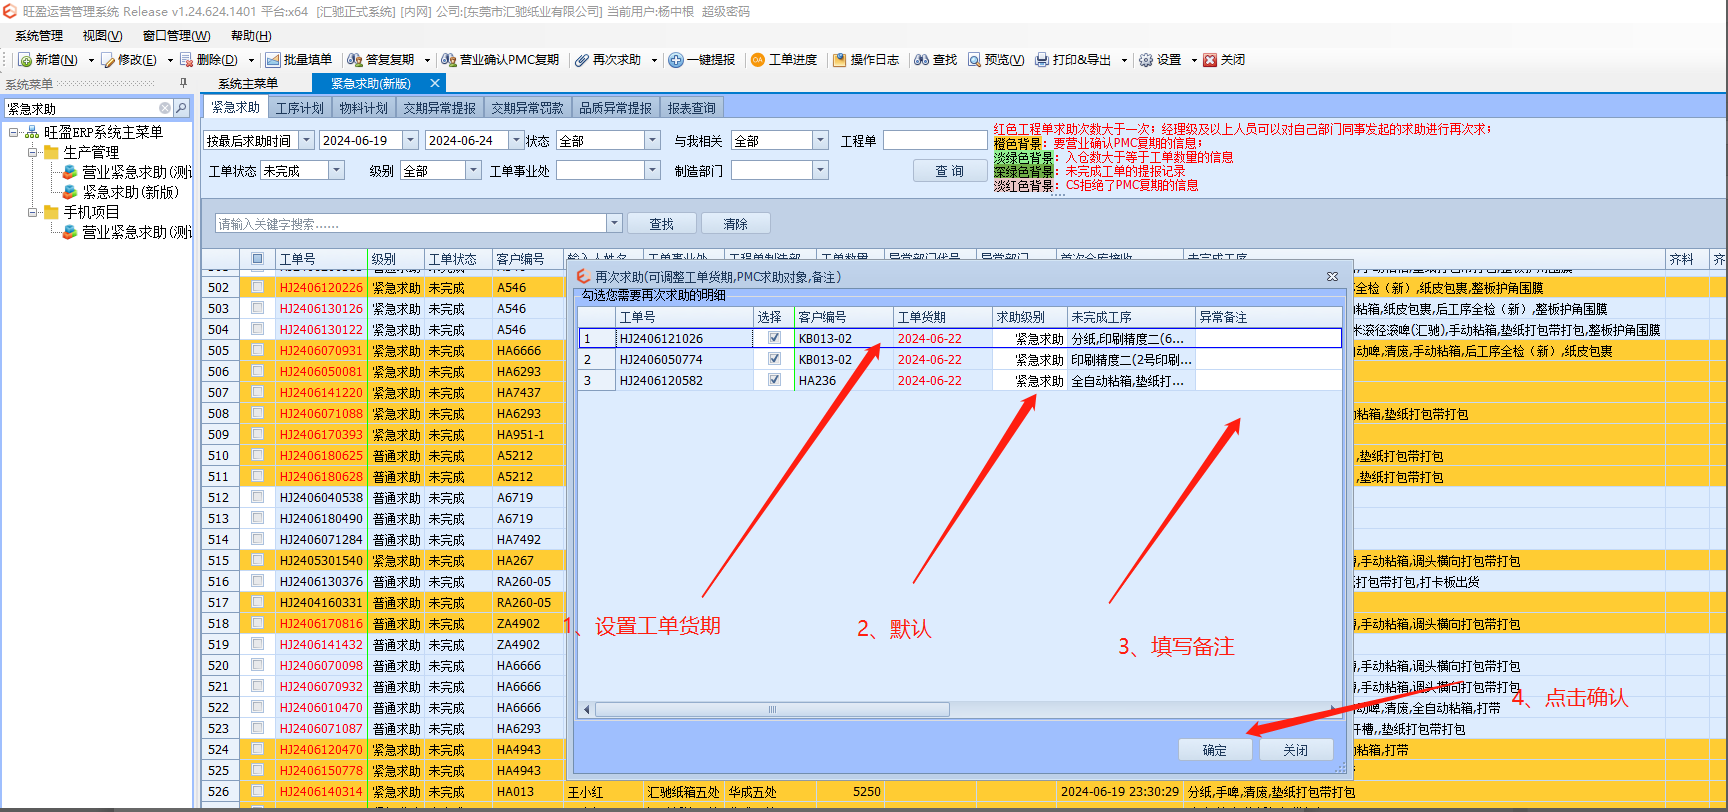1728x812 pixels.
Task: Pin the 系统菜单 side panel
Action: click(x=183, y=84)
